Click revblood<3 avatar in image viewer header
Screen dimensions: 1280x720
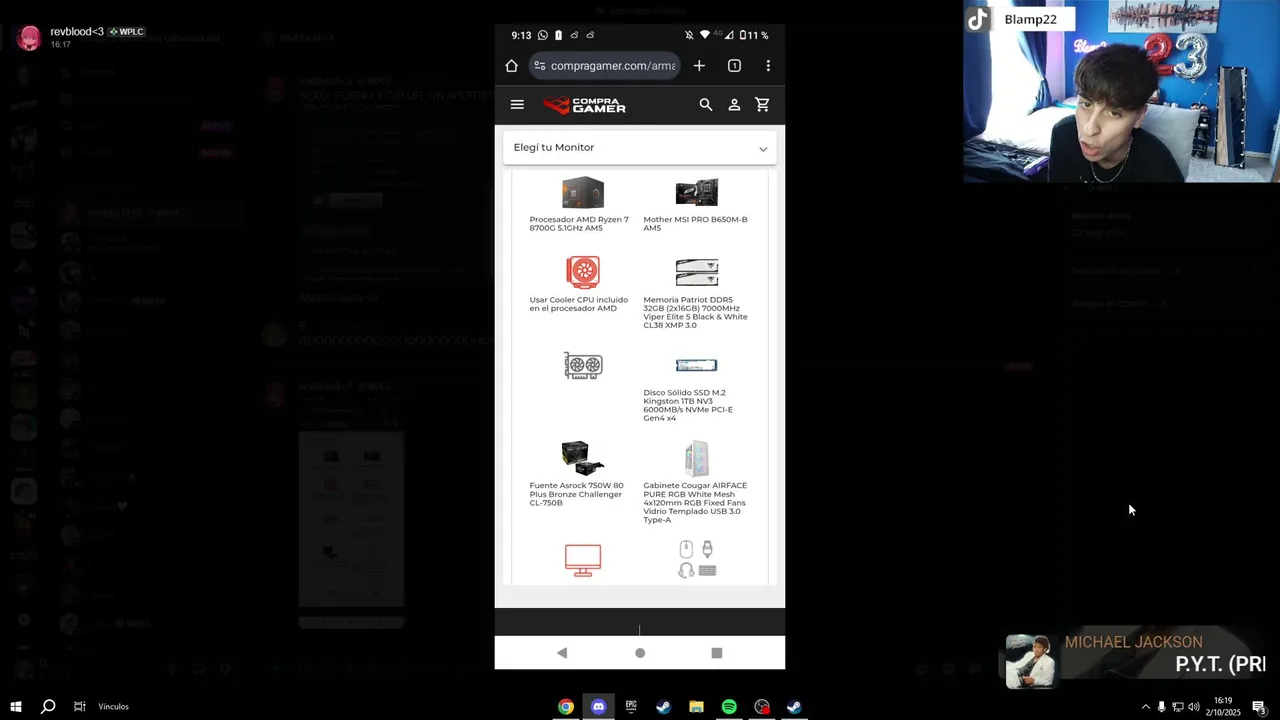pos(28,38)
